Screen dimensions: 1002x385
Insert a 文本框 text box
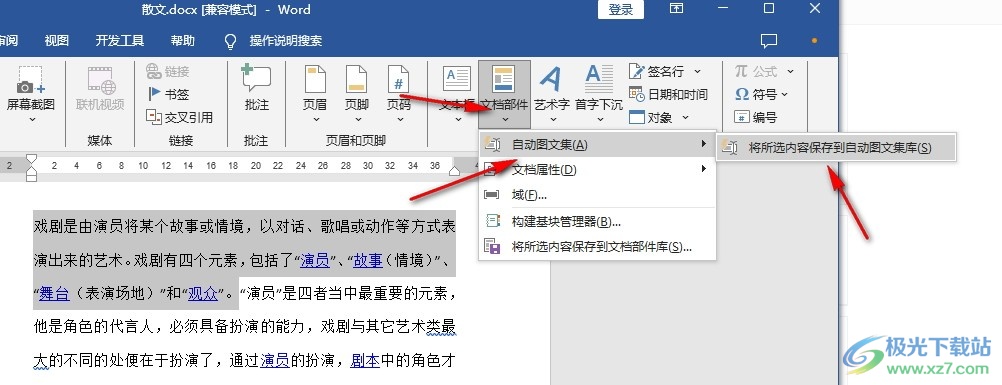pos(457,94)
